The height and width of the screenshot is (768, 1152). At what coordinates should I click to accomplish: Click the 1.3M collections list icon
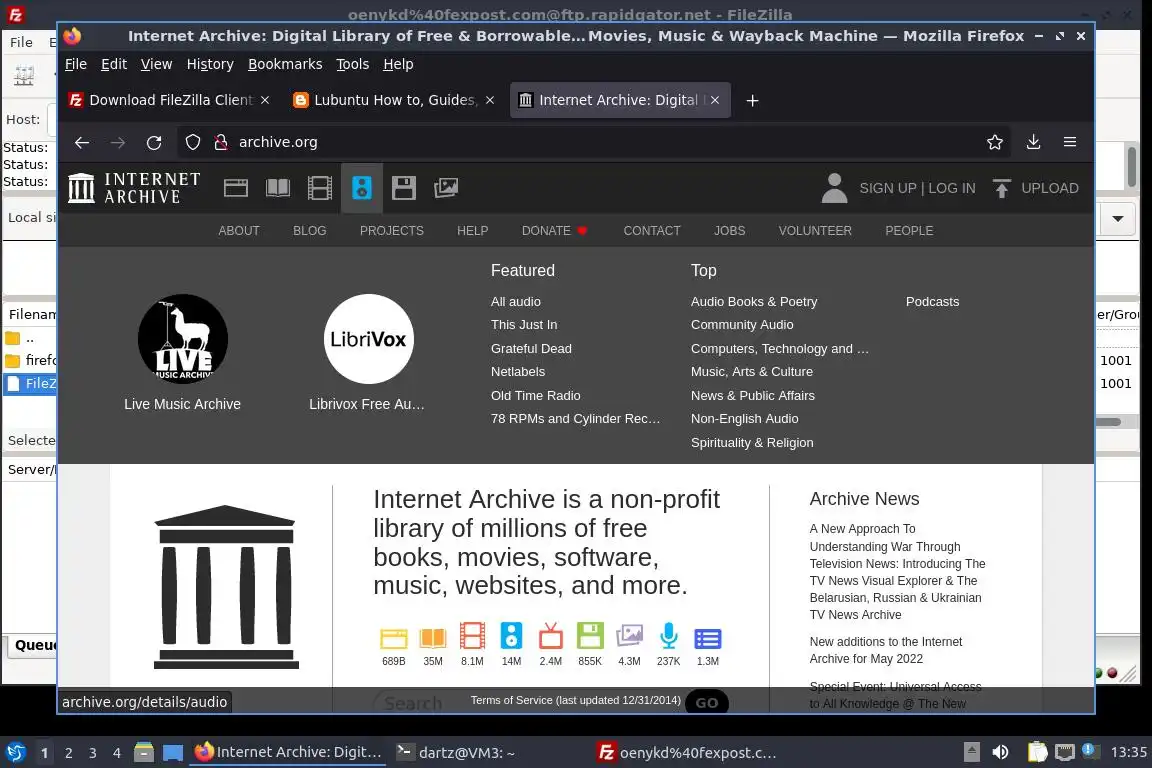coord(708,638)
